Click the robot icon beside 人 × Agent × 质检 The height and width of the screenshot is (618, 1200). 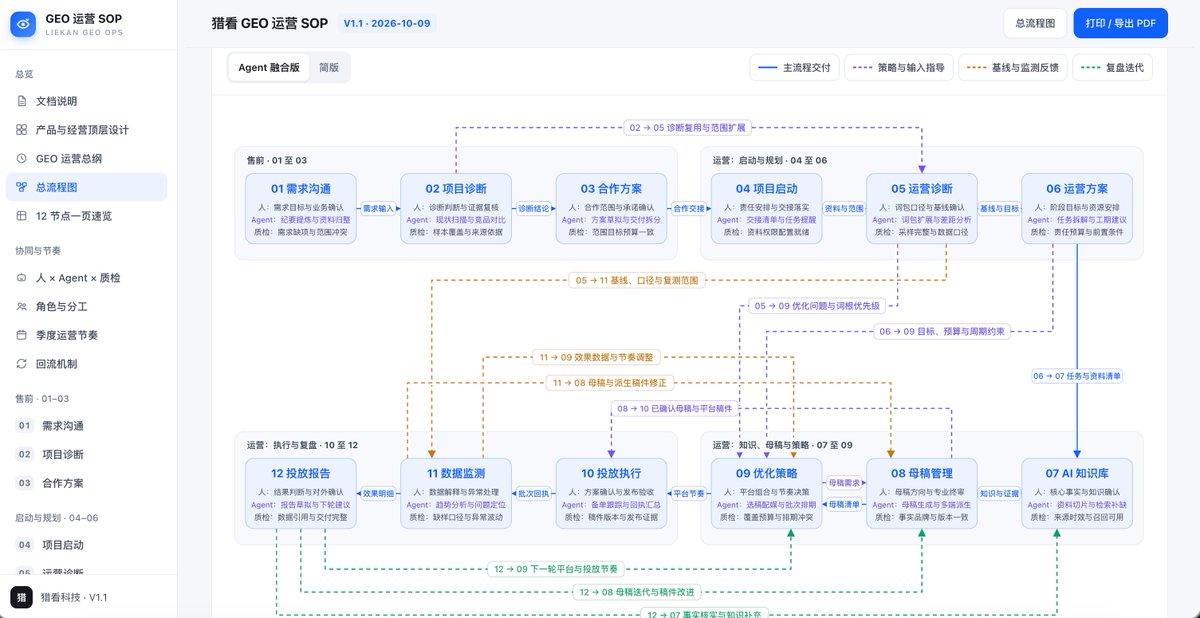click(x=22, y=278)
